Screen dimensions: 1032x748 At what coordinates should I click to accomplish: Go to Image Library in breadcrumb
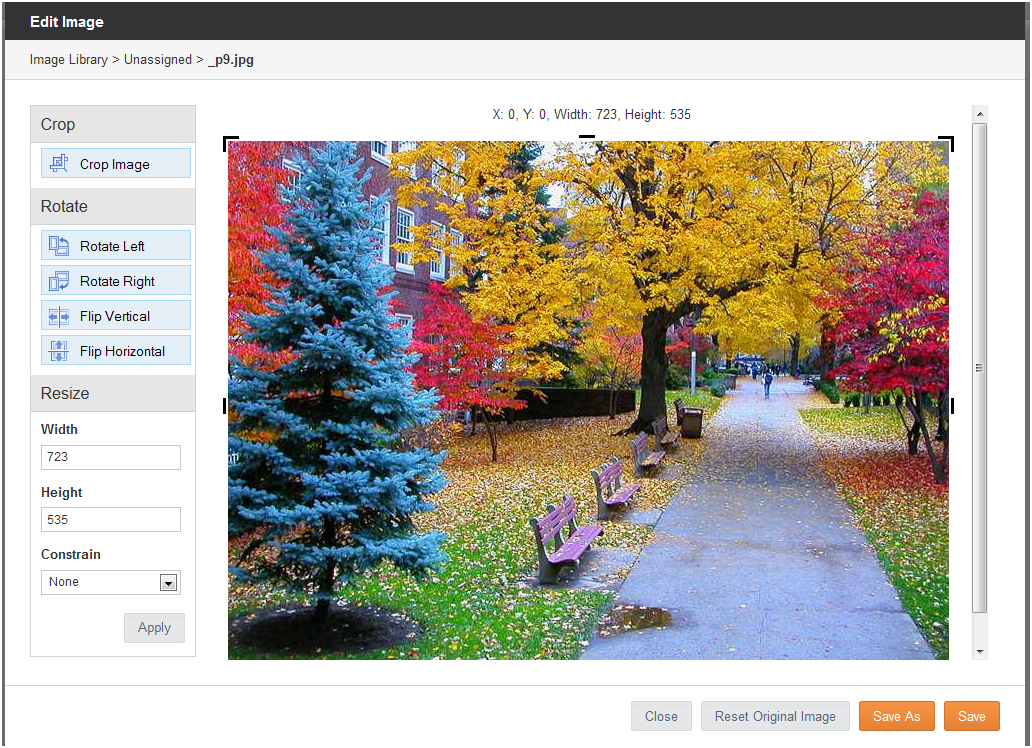(x=68, y=59)
